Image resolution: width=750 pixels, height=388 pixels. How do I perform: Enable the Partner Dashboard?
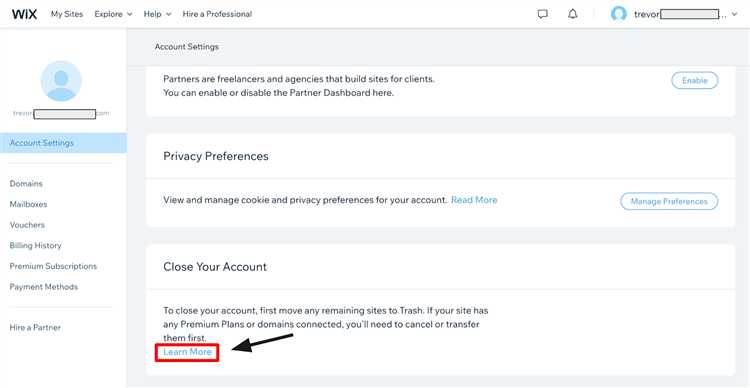pos(695,81)
